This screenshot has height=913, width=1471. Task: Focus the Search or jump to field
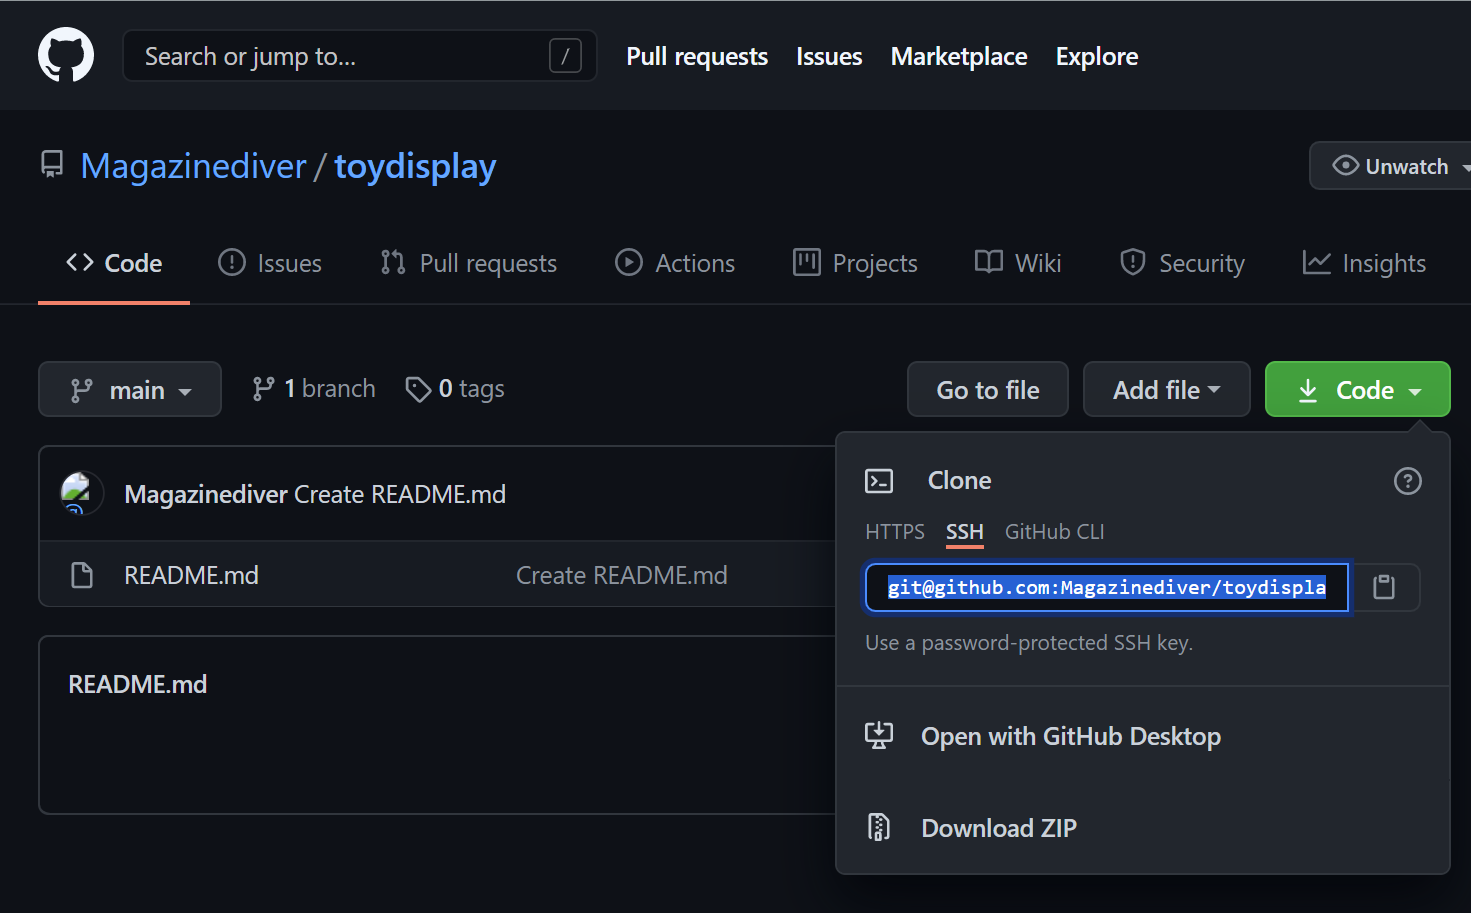pyautogui.click(x=359, y=55)
